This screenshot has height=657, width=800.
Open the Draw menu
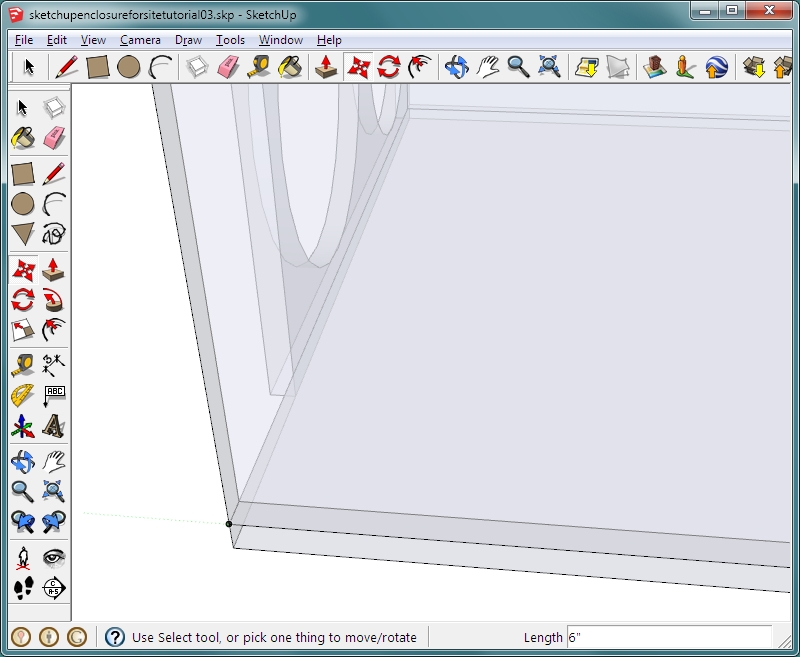pos(188,40)
